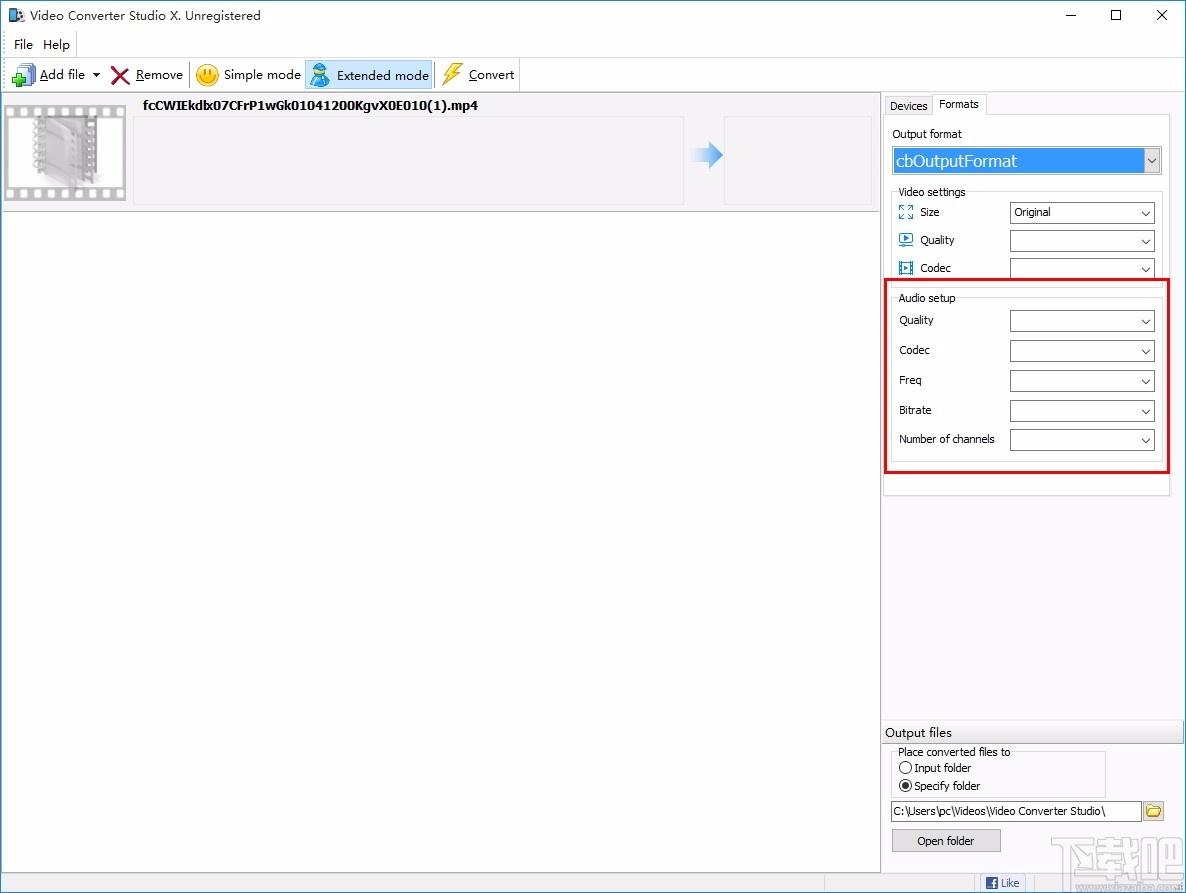This screenshot has width=1186, height=893.
Task: Open the video Codec dropdown
Action: (1082, 268)
